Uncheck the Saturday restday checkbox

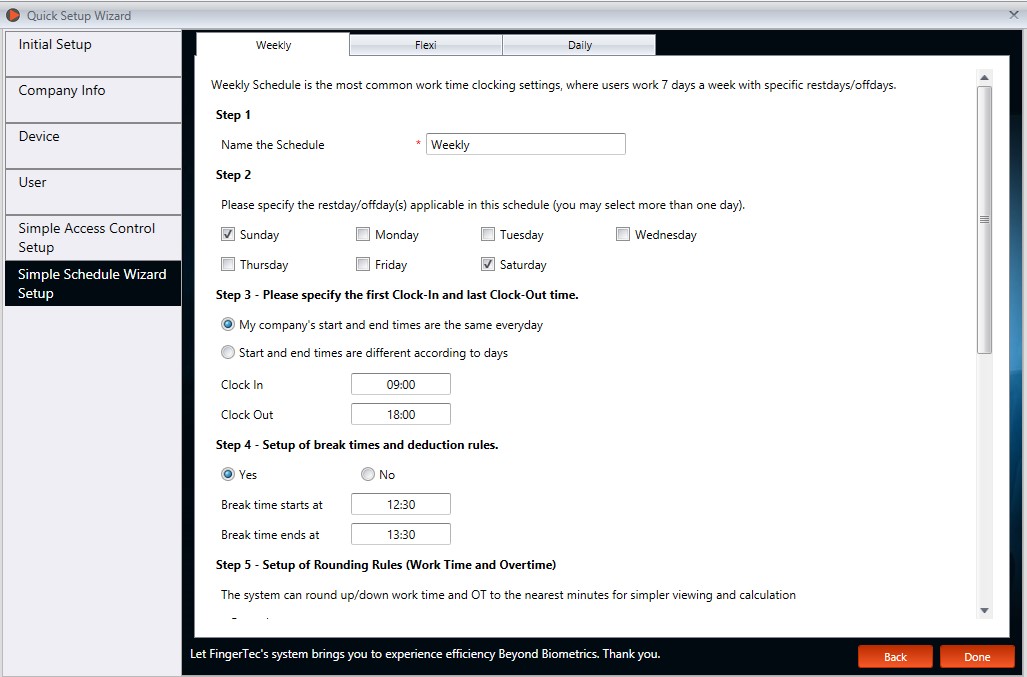488,265
